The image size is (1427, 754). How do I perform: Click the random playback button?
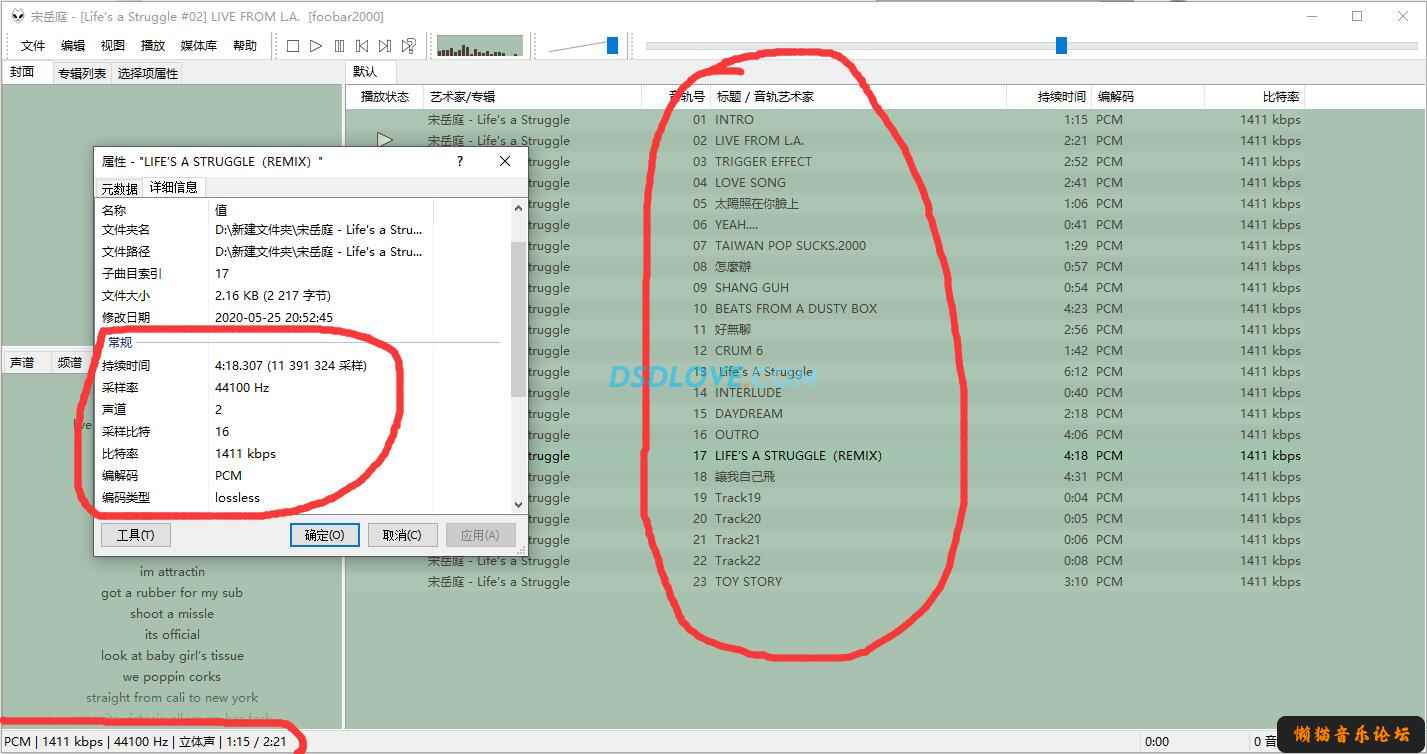[x=409, y=46]
